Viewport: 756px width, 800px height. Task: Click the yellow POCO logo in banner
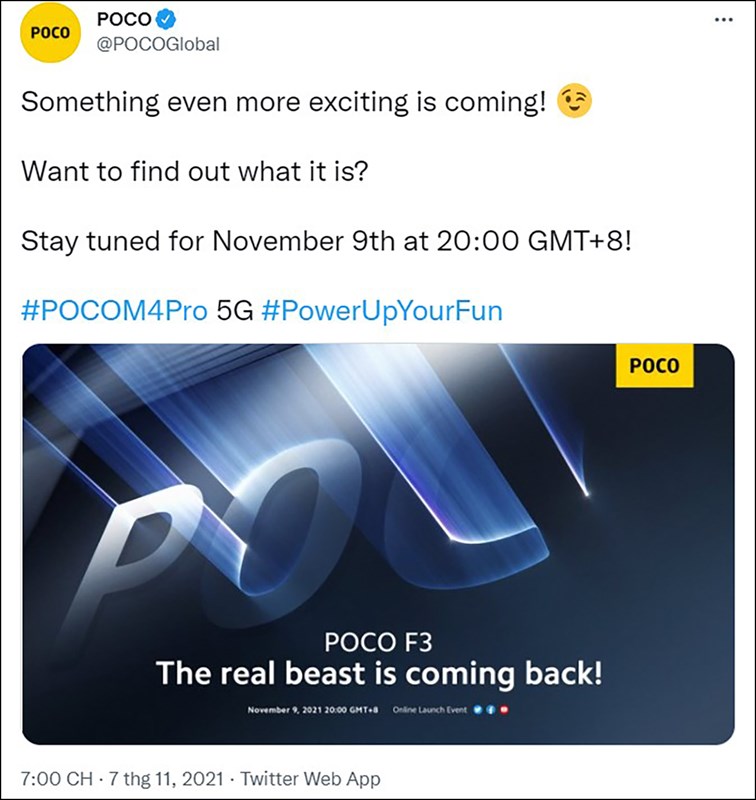tap(654, 366)
